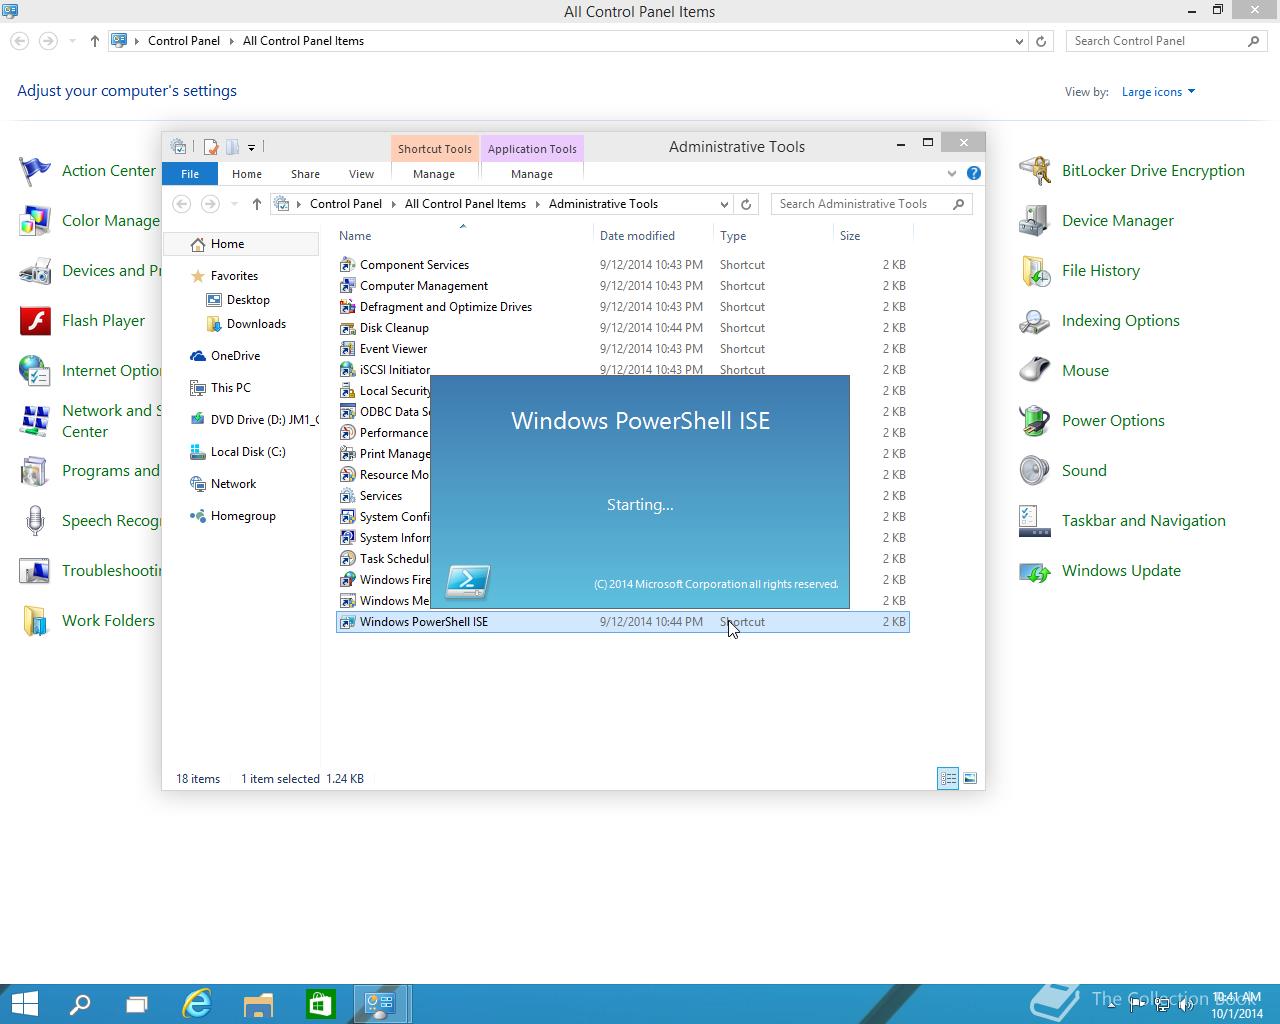Open the View ribbon tab
Image resolution: width=1280 pixels, height=1024 pixels.
(361, 174)
